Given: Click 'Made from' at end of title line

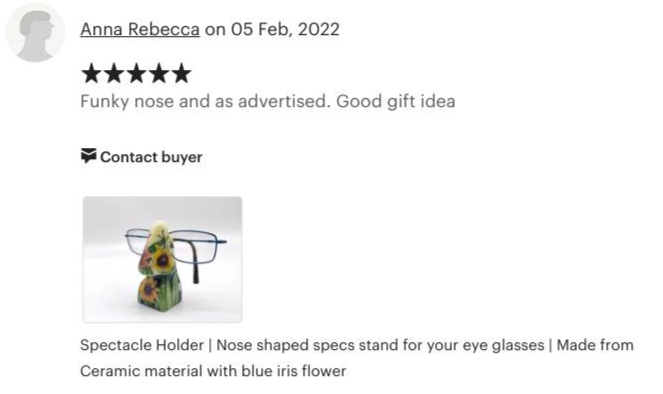Looking at the screenshot, I should tap(595, 345).
